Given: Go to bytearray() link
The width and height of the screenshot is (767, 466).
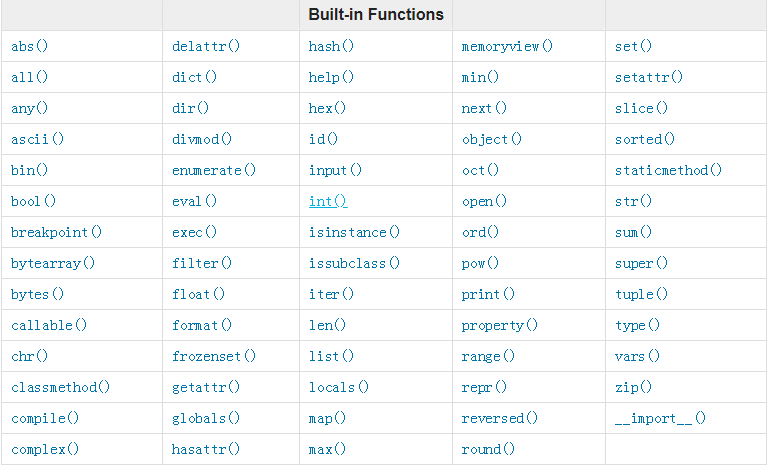Looking at the screenshot, I should click(53, 263).
